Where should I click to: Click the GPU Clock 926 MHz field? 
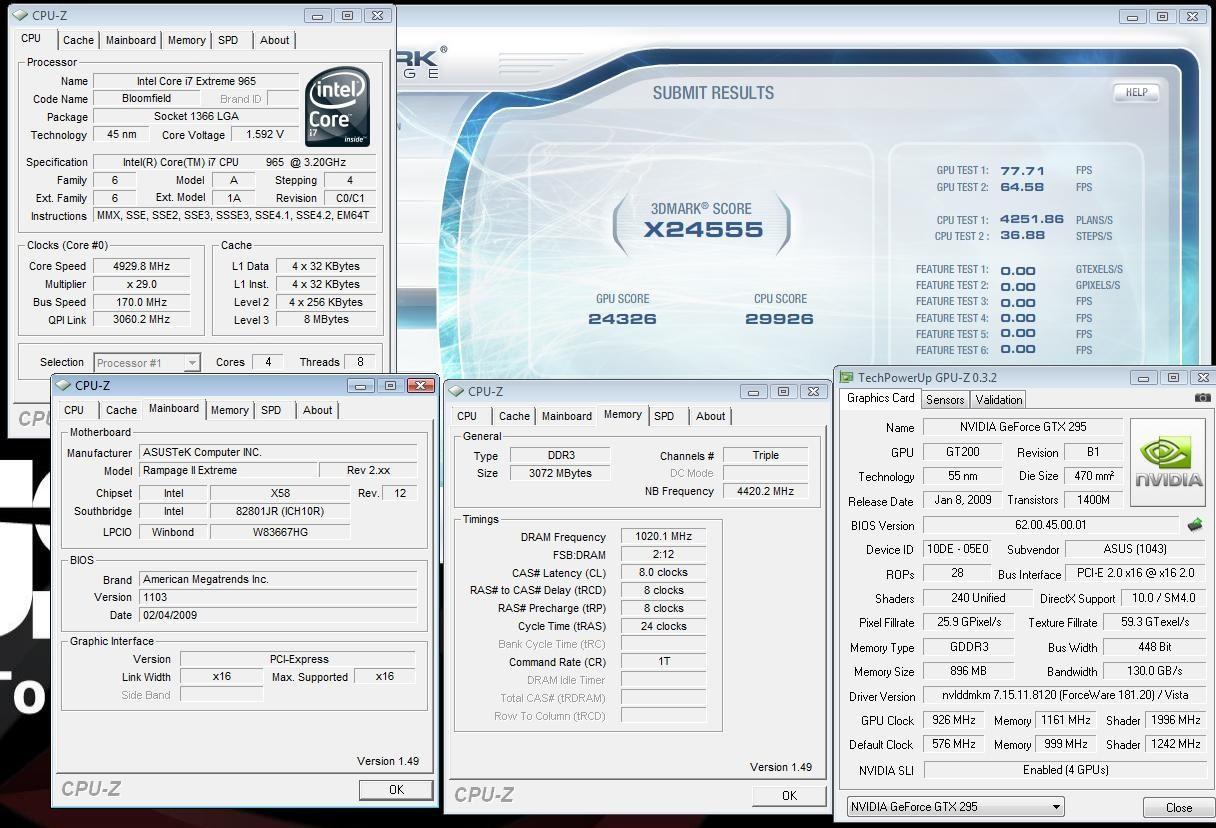[x=952, y=720]
